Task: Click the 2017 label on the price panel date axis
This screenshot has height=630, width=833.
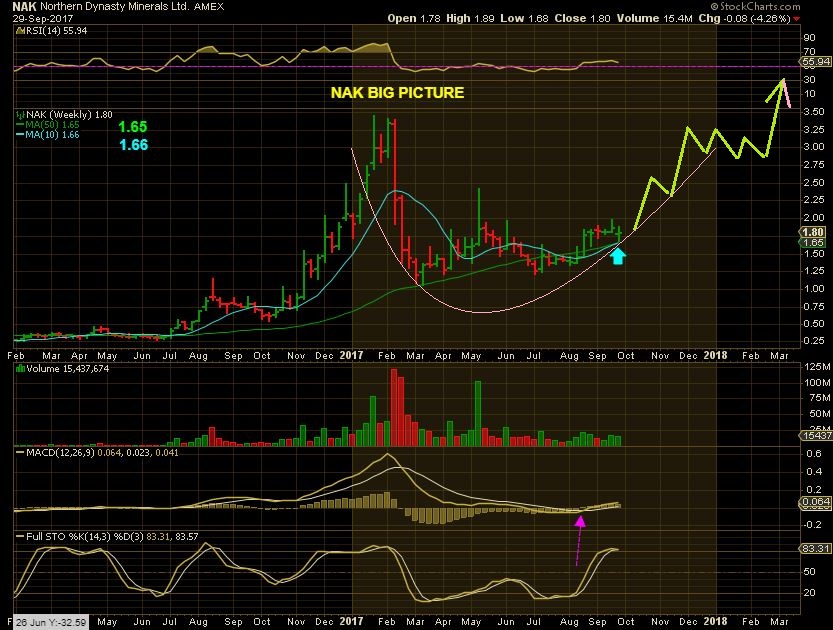Action: [x=352, y=355]
